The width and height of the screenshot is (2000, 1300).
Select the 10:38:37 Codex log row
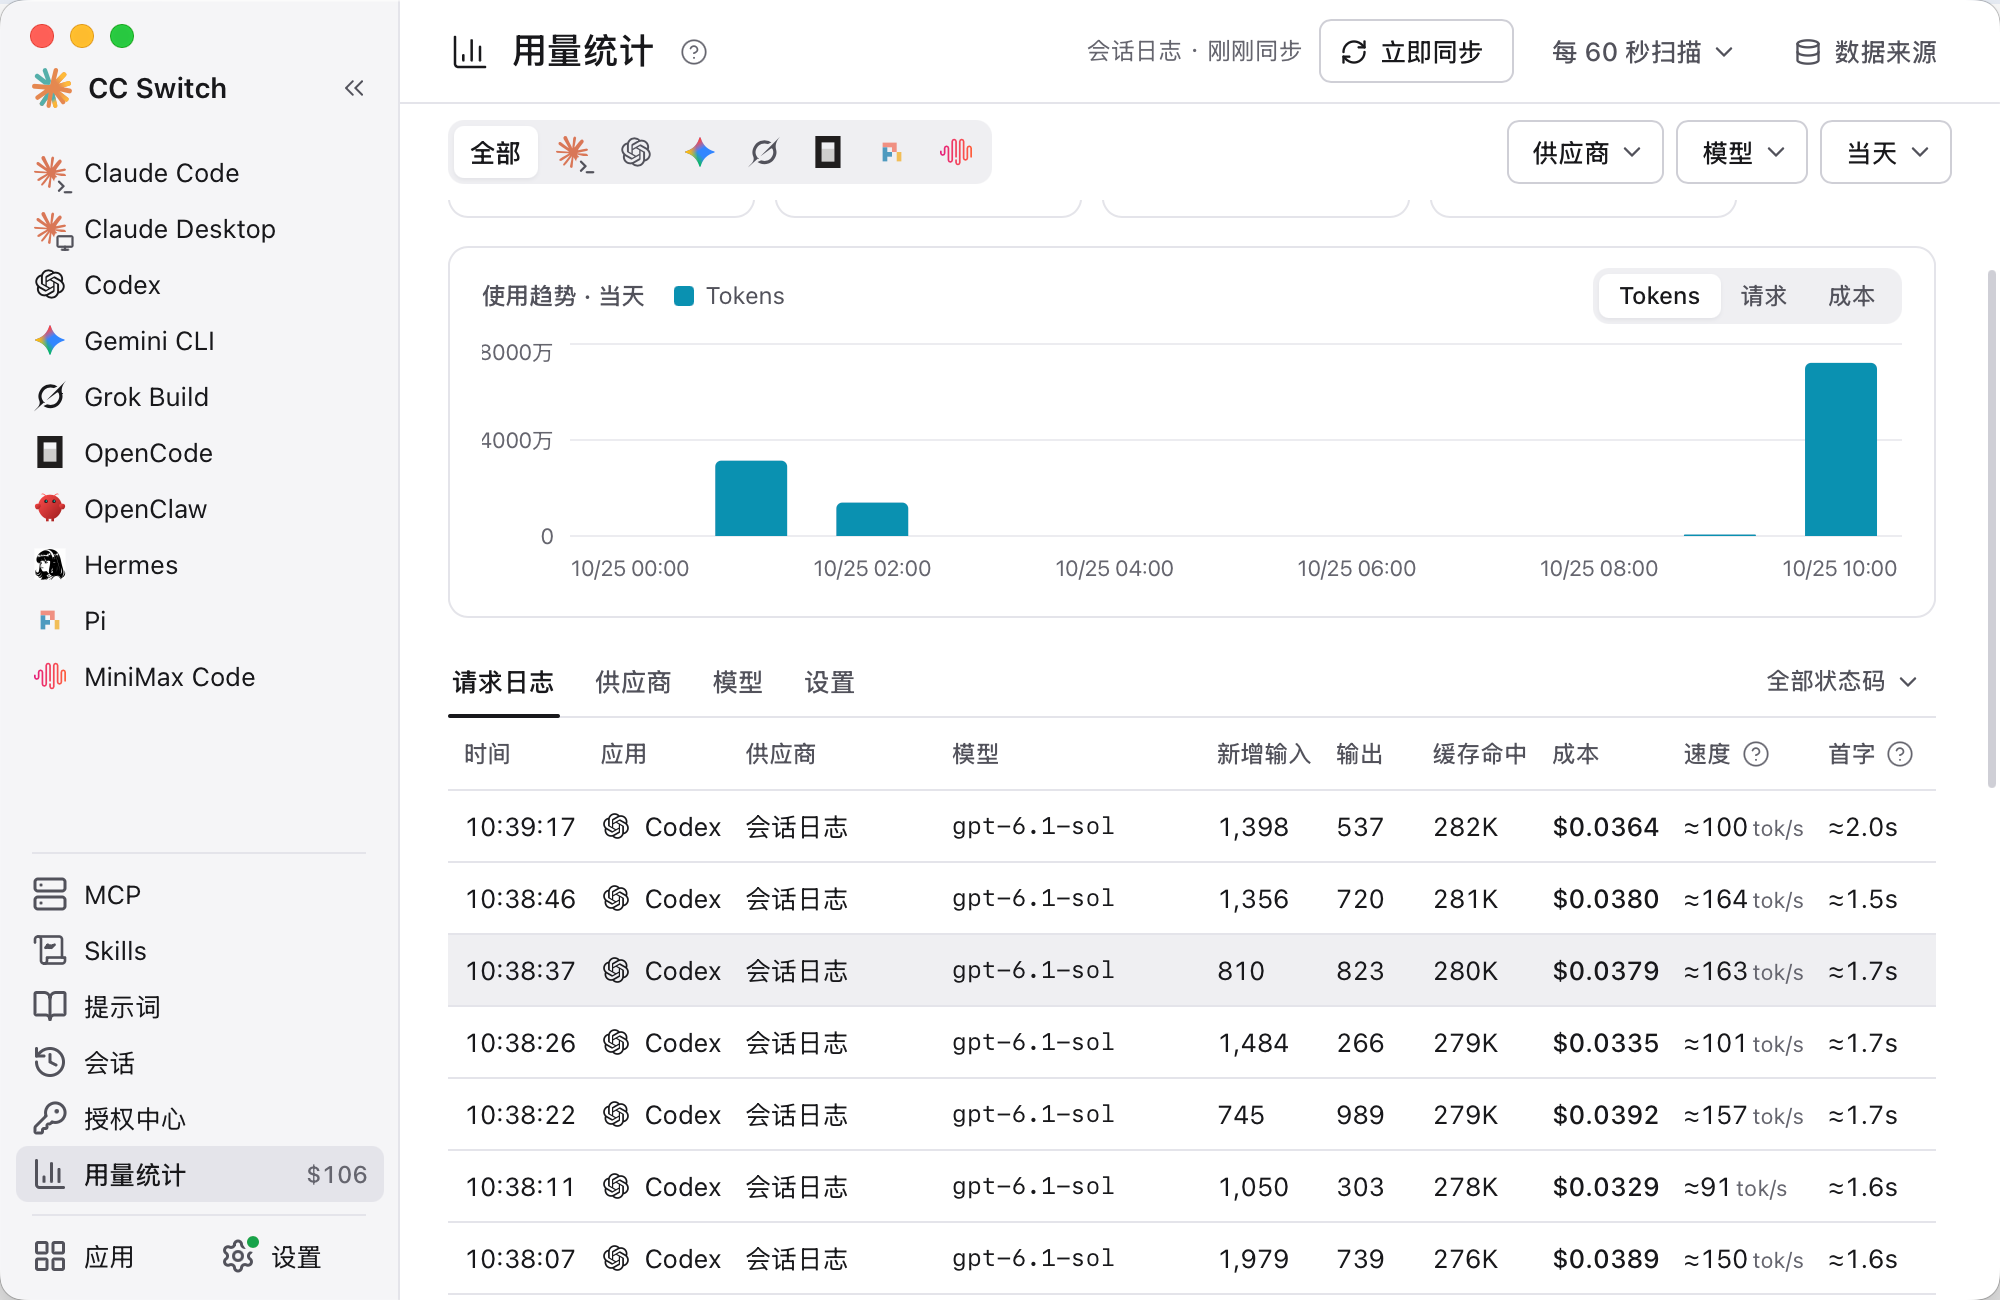click(1192, 971)
